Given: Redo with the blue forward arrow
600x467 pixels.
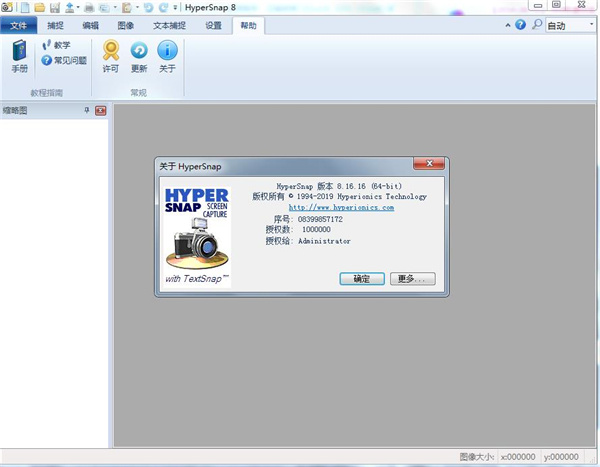Looking at the screenshot, I should point(163,7).
